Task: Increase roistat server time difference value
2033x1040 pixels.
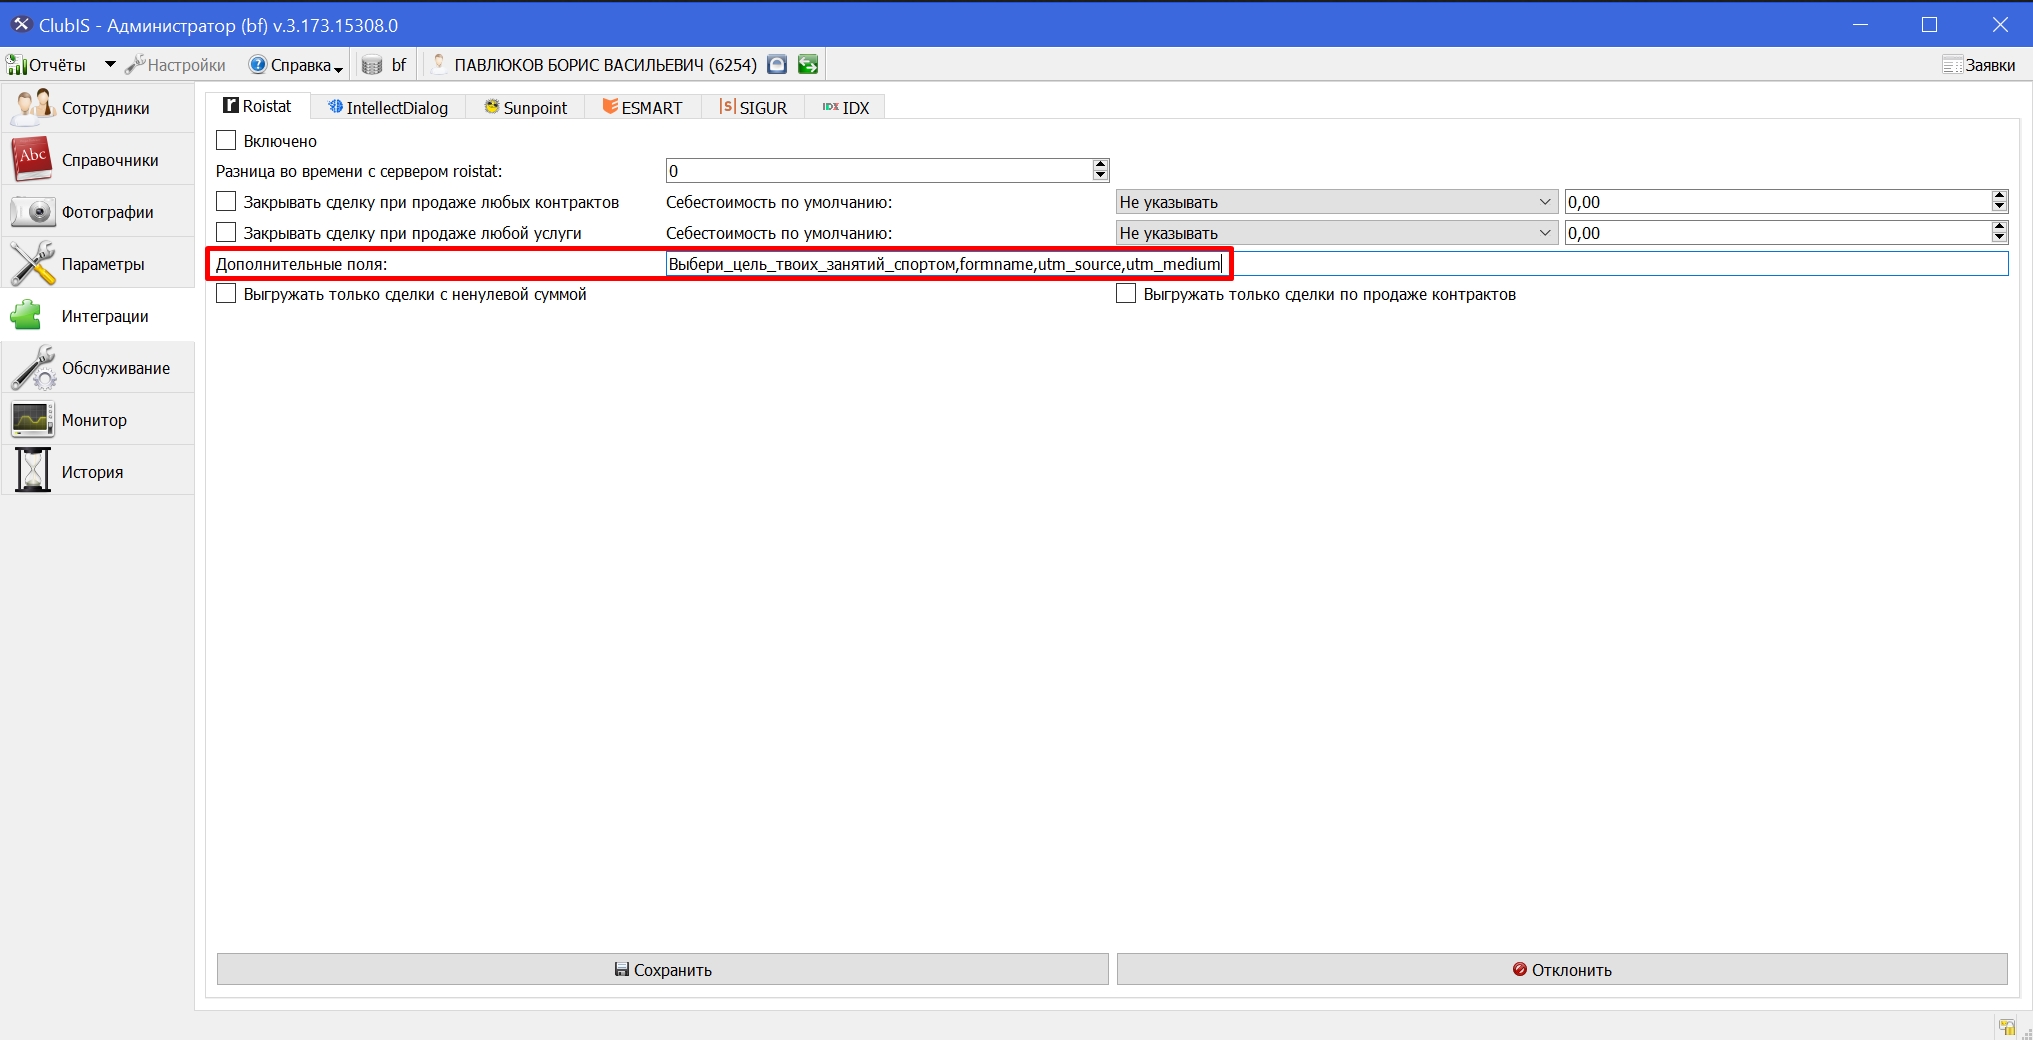Action: click(x=1101, y=164)
